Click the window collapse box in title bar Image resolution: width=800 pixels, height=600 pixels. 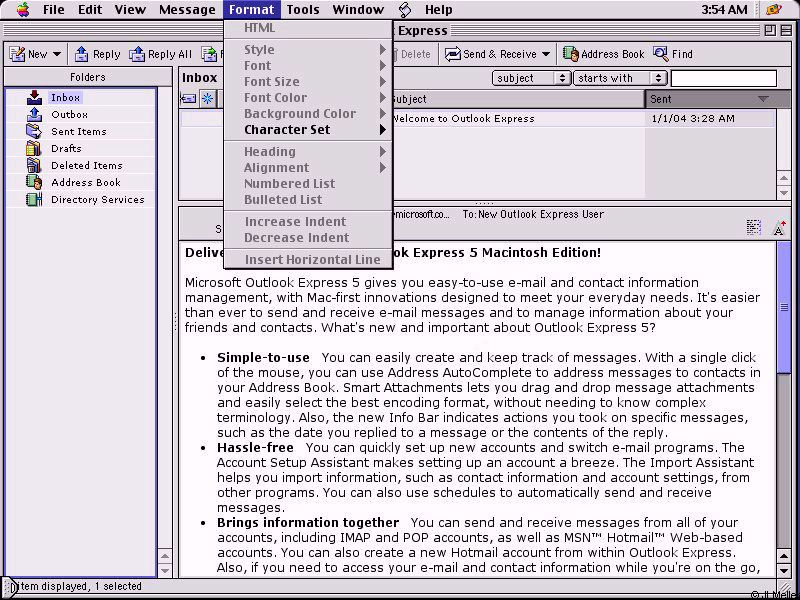pos(786,31)
